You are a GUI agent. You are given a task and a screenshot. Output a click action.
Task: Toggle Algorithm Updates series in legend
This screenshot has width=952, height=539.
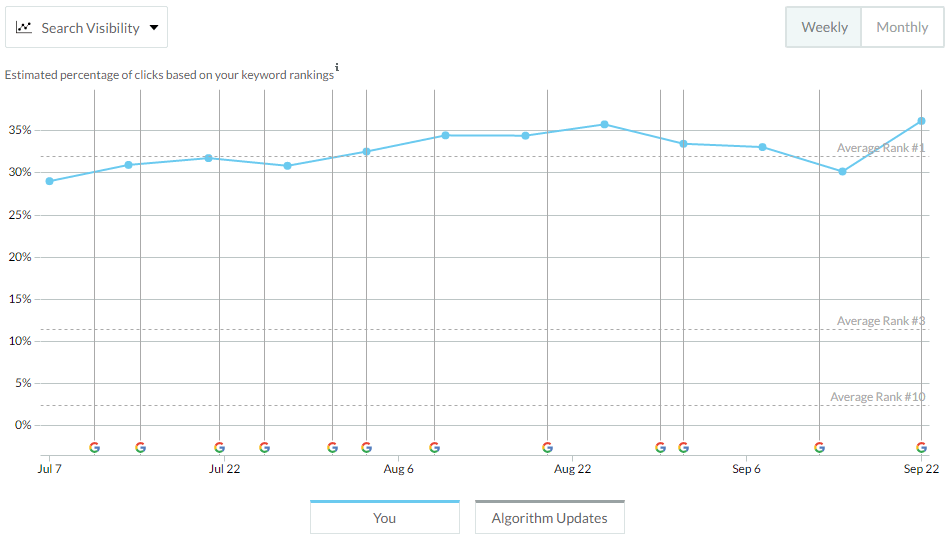point(549,518)
